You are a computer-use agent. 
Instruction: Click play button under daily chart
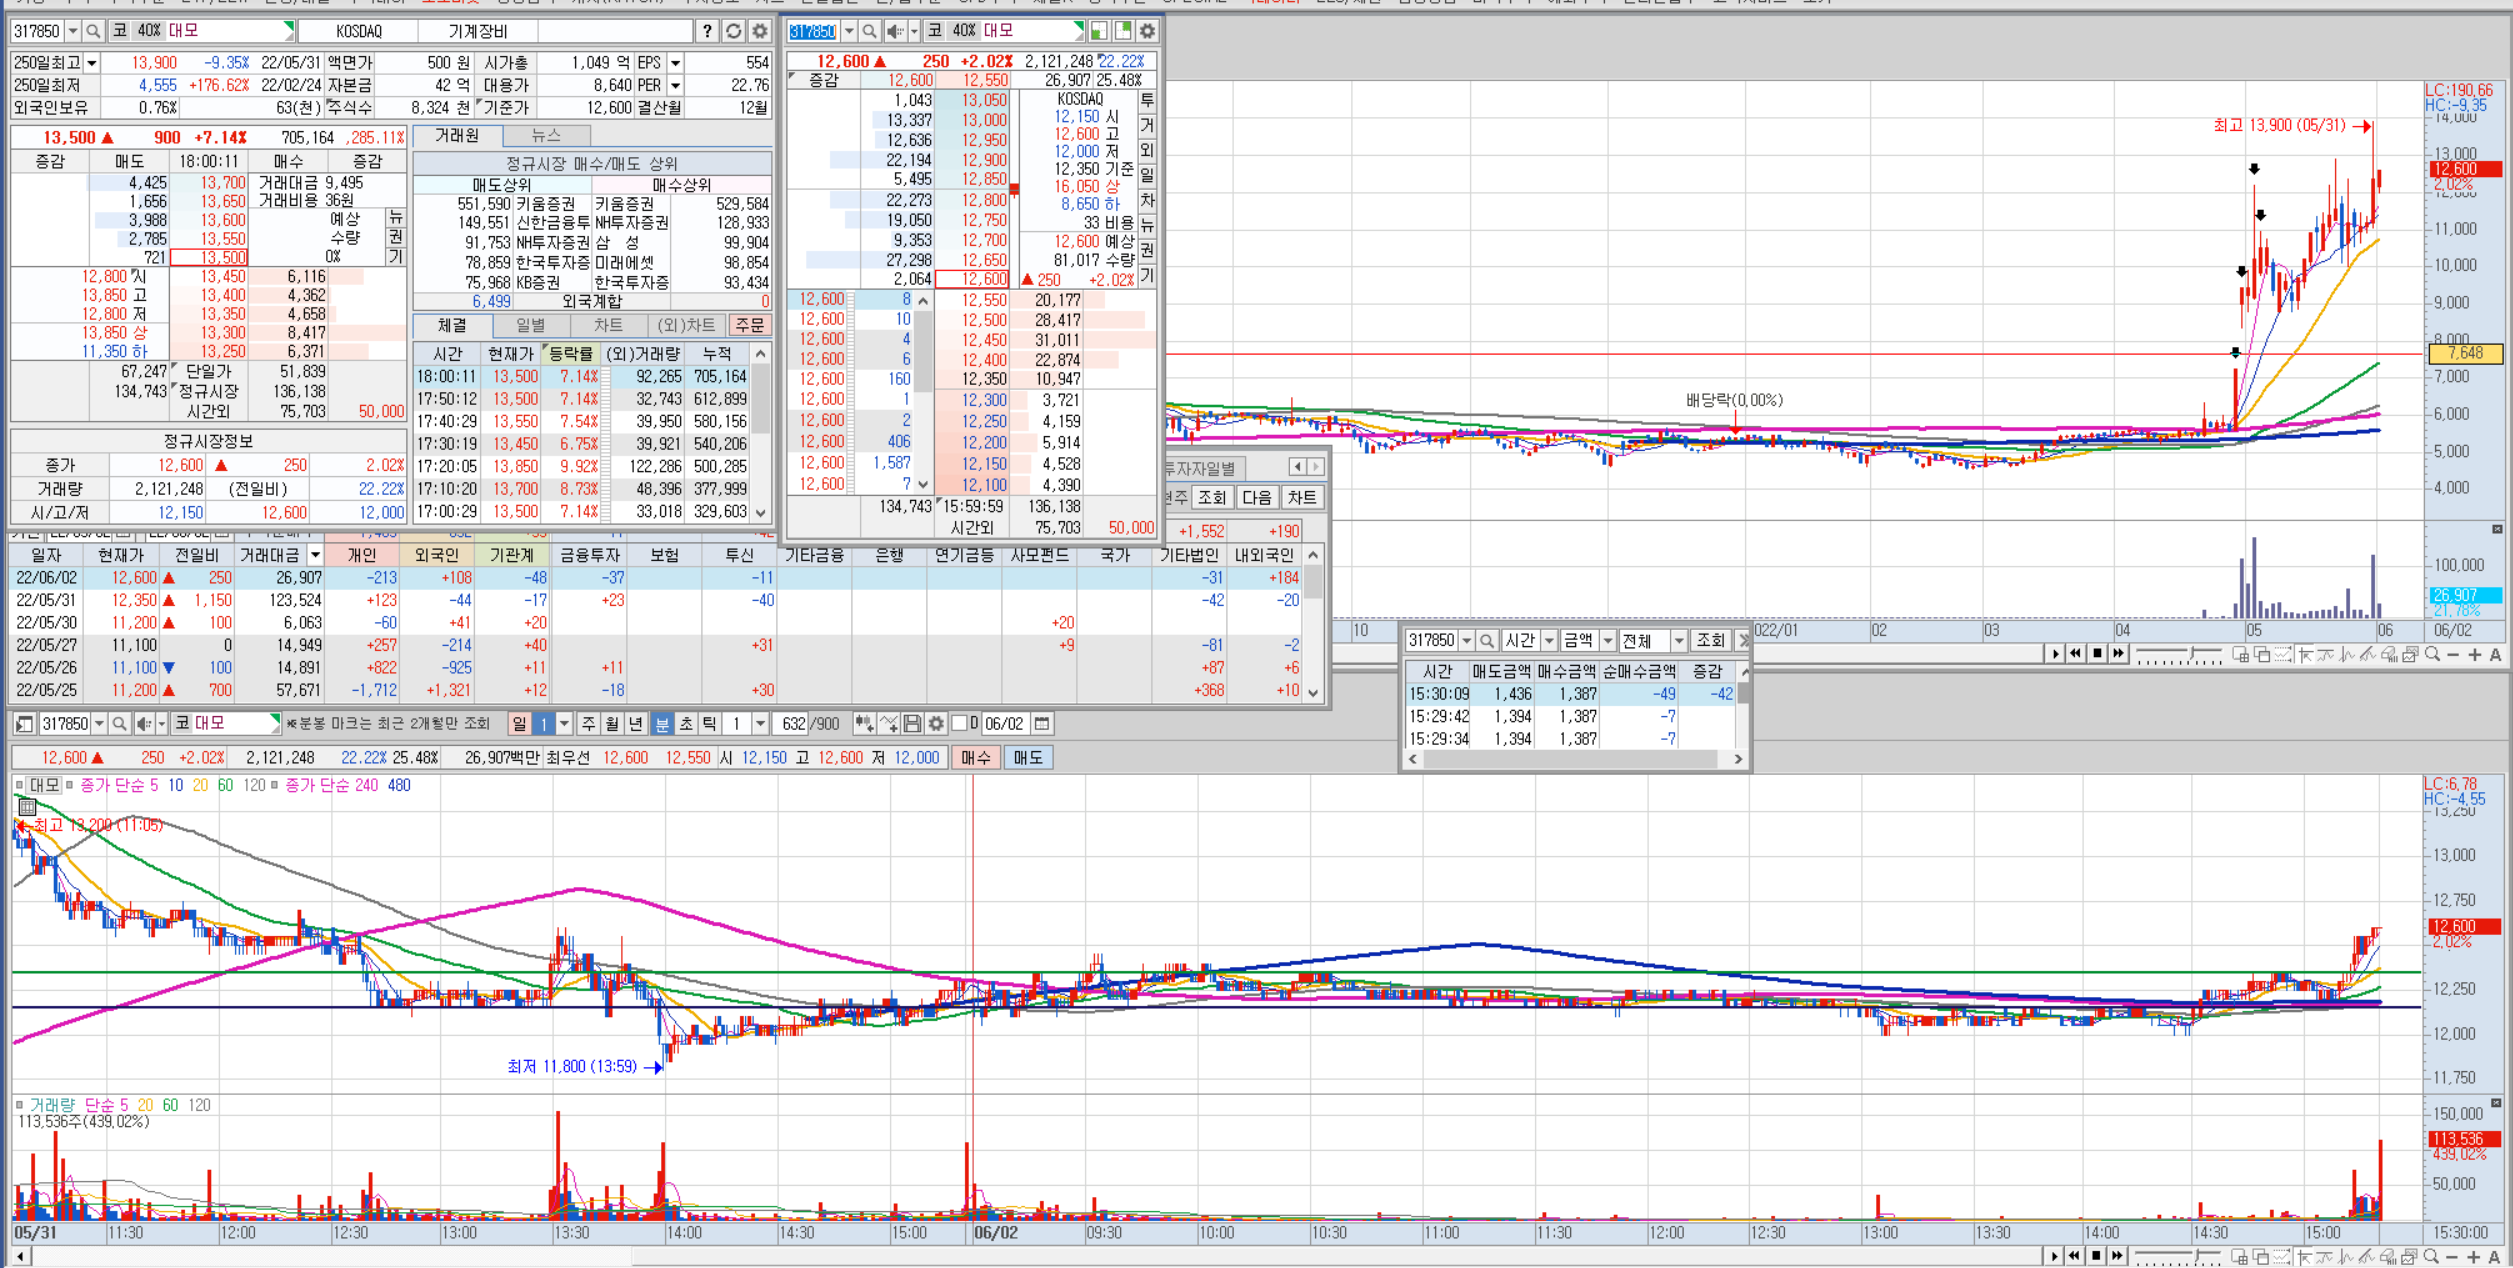pos(2055,654)
